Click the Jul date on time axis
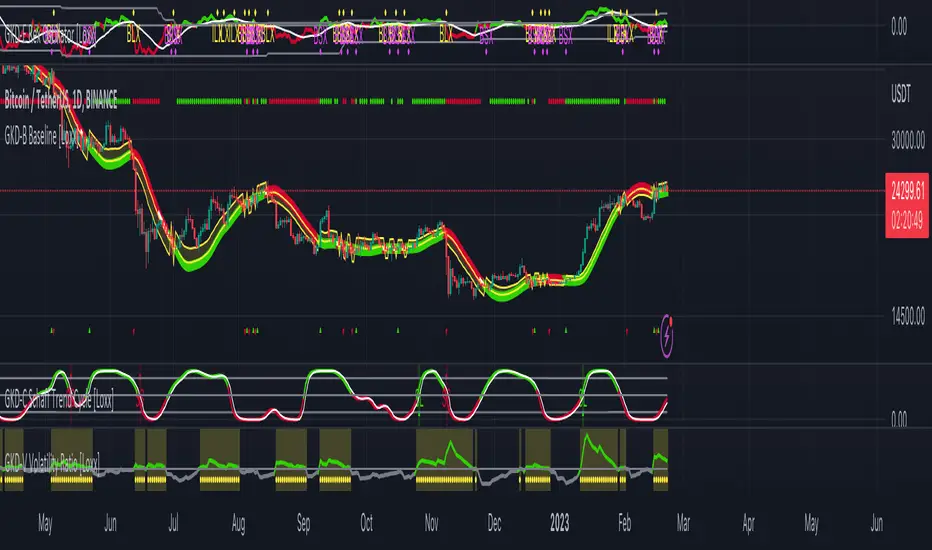This screenshot has height=550, width=932. point(173,523)
